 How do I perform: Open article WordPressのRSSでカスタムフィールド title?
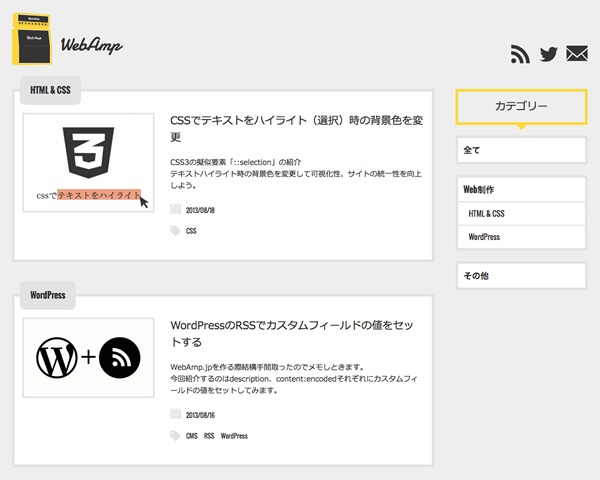(292, 333)
